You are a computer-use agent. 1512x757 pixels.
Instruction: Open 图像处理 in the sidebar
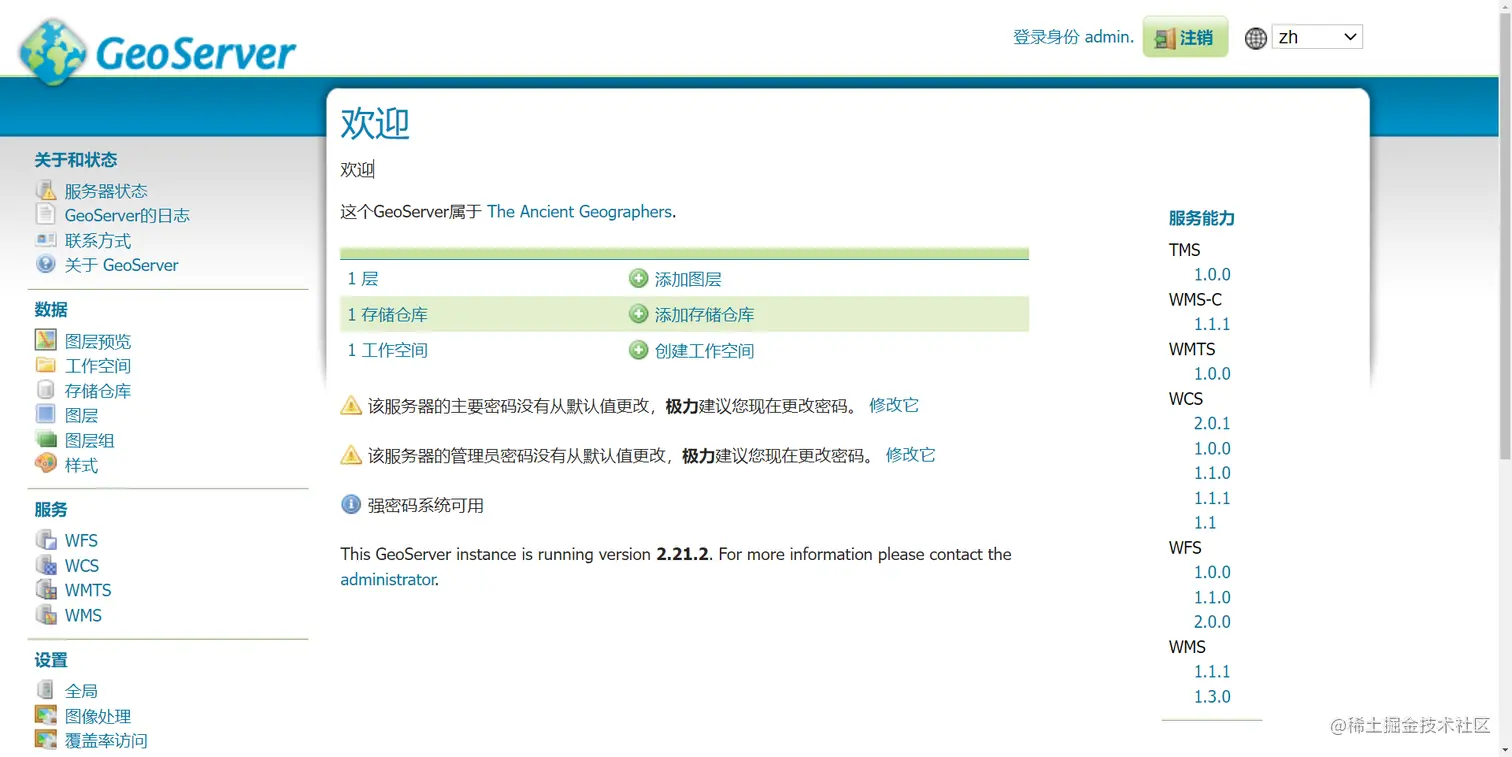(x=98, y=716)
